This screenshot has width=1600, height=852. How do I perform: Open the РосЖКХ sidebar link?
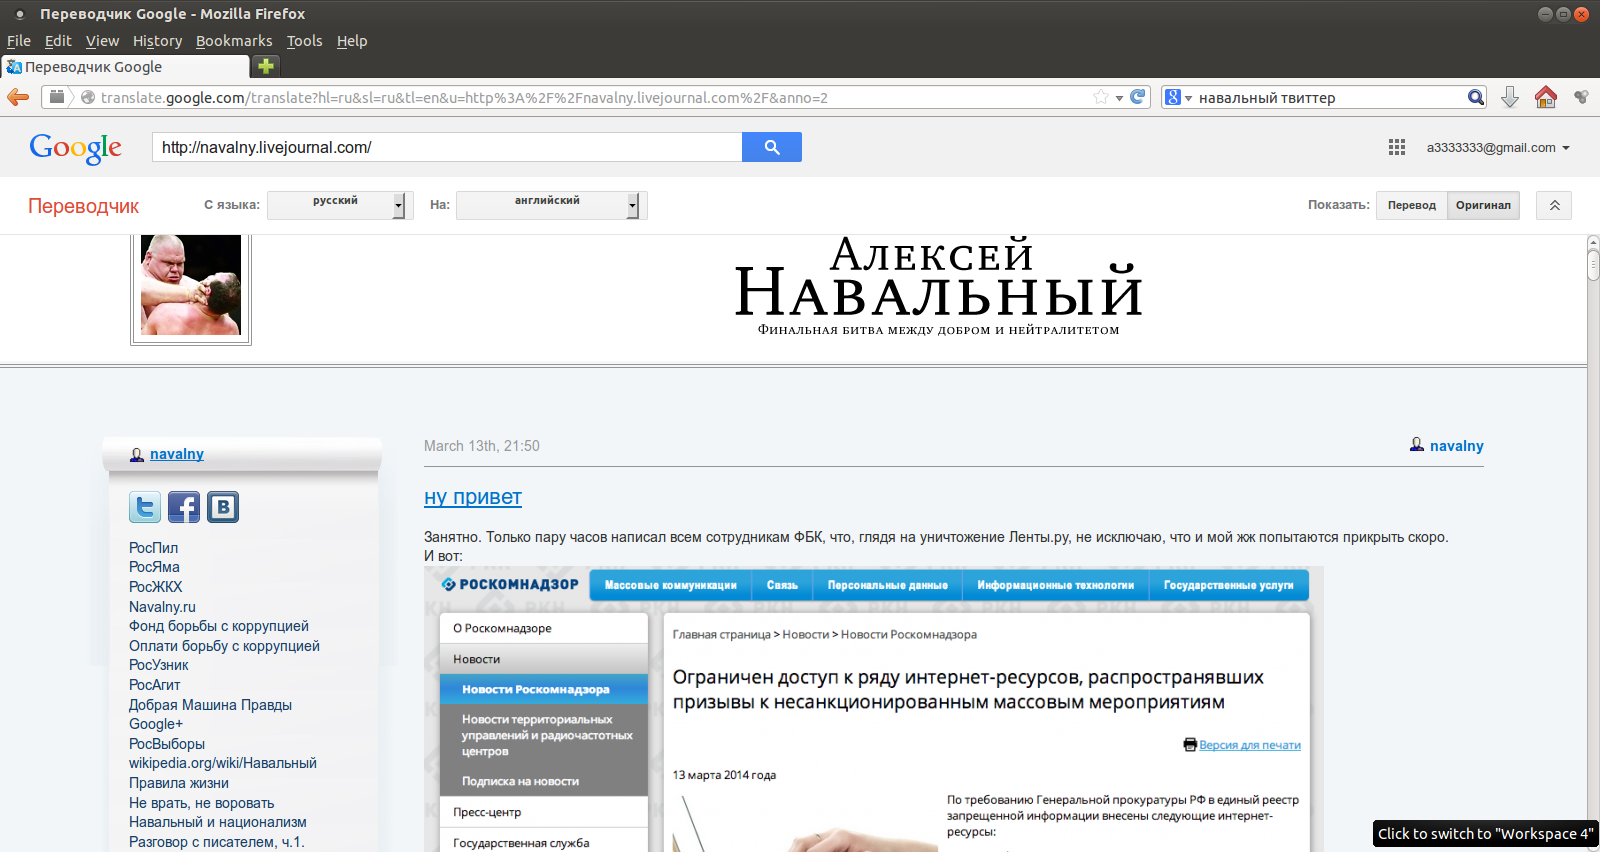click(155, 587)
